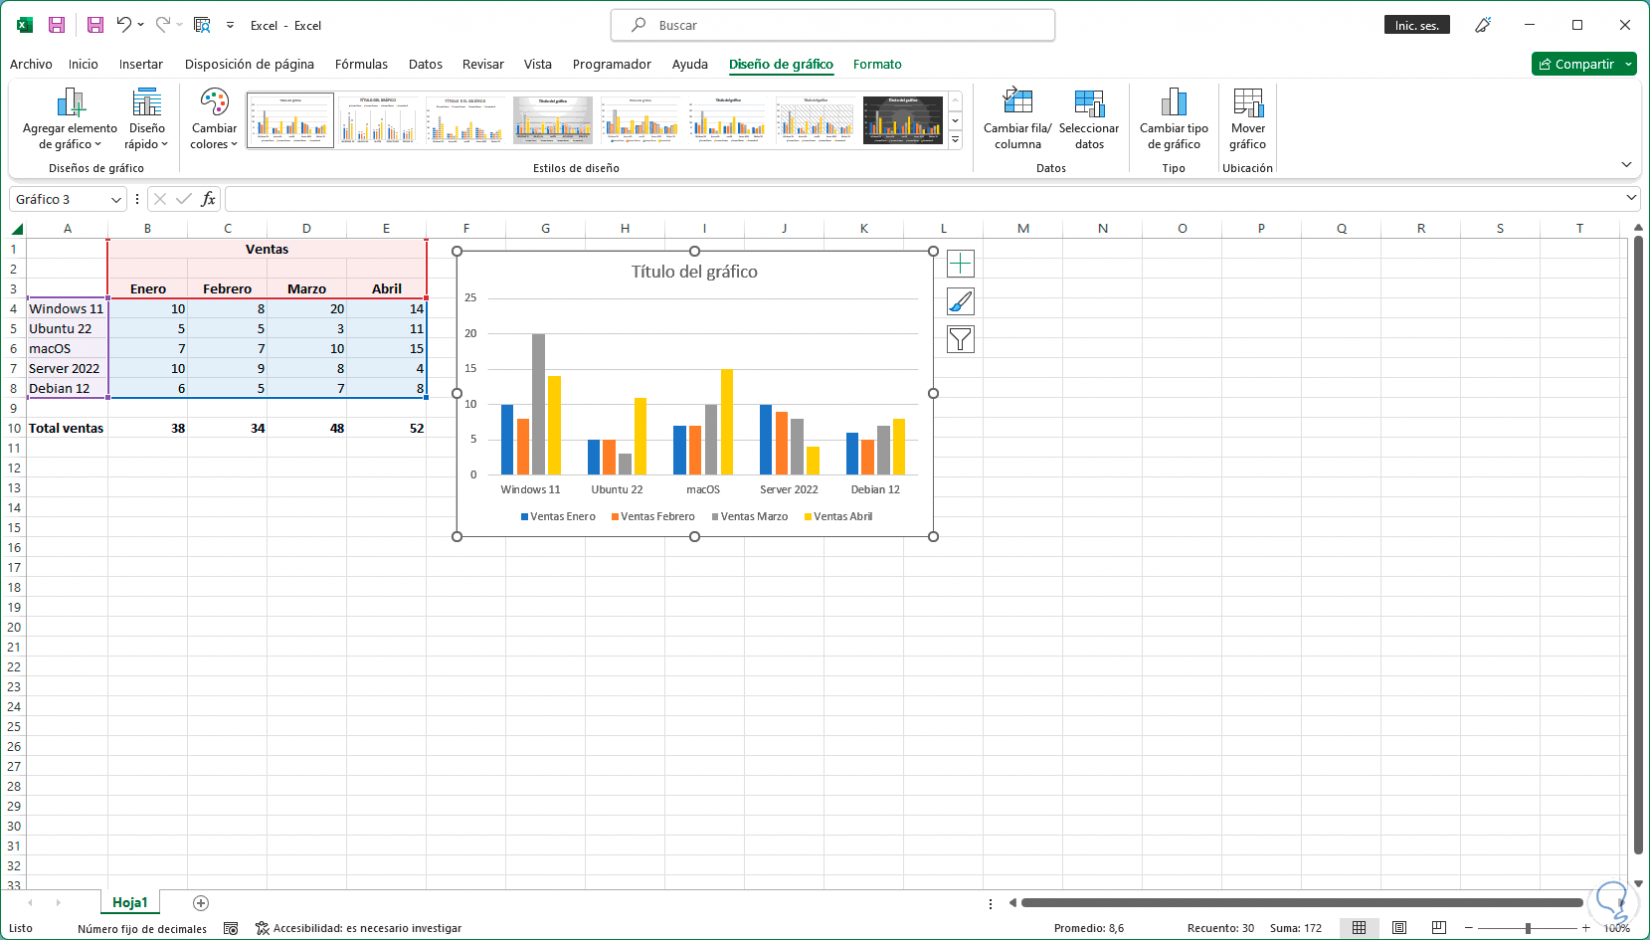Expand the chart styles gallery
Image resolution: width=1650 pixels, height=940 pixels.
pyautogui.click(x=955, y=140)
